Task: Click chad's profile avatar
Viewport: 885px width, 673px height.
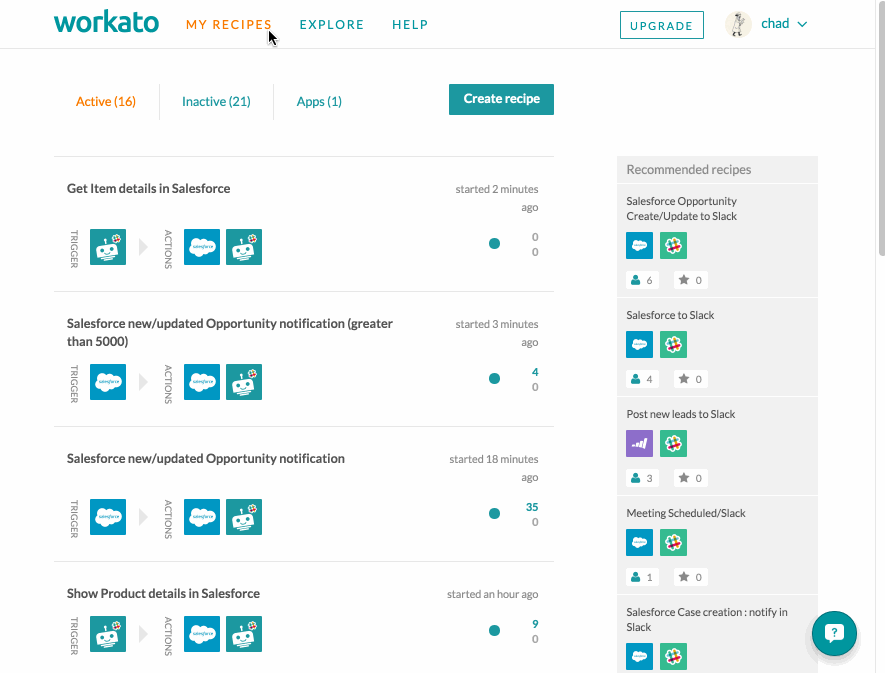Action: tap(738, 24)
